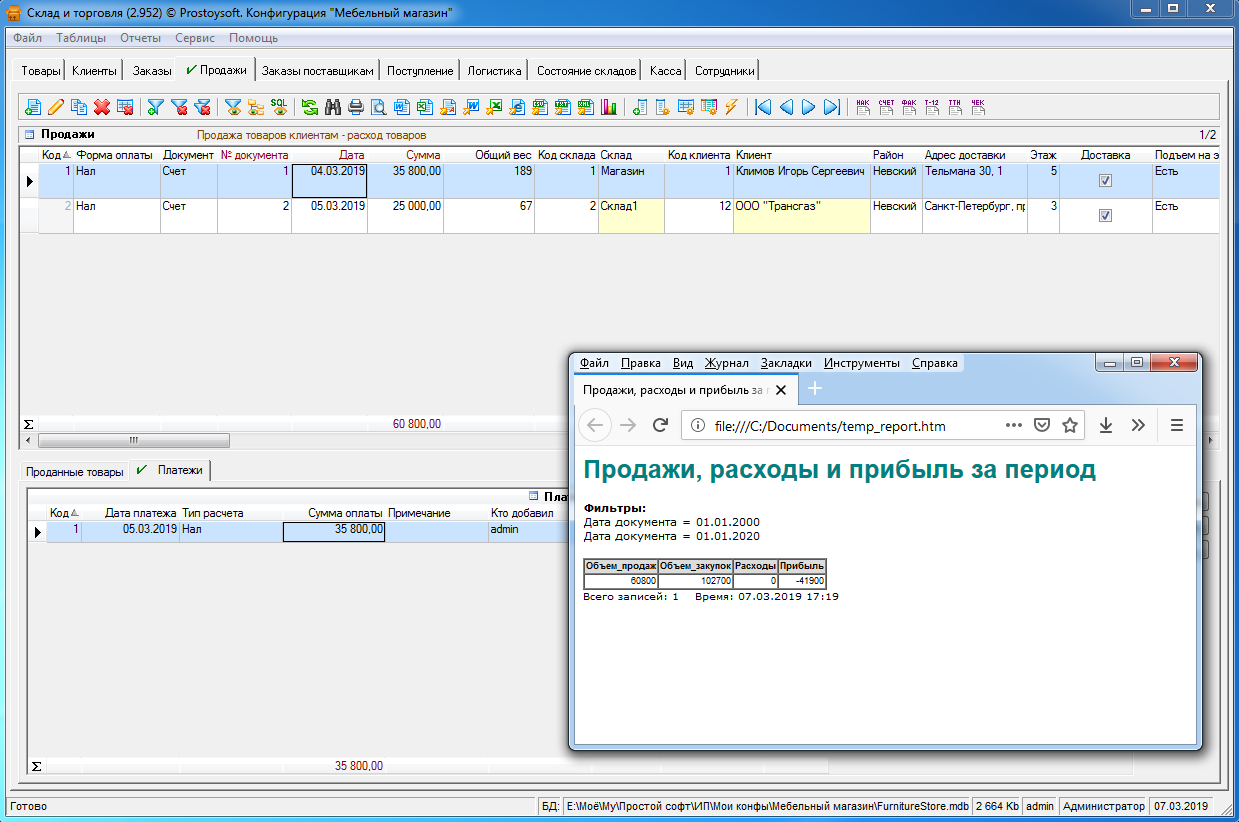Print the ЧЕК document form
This screenshot has height=822, width=1239.
978,107
